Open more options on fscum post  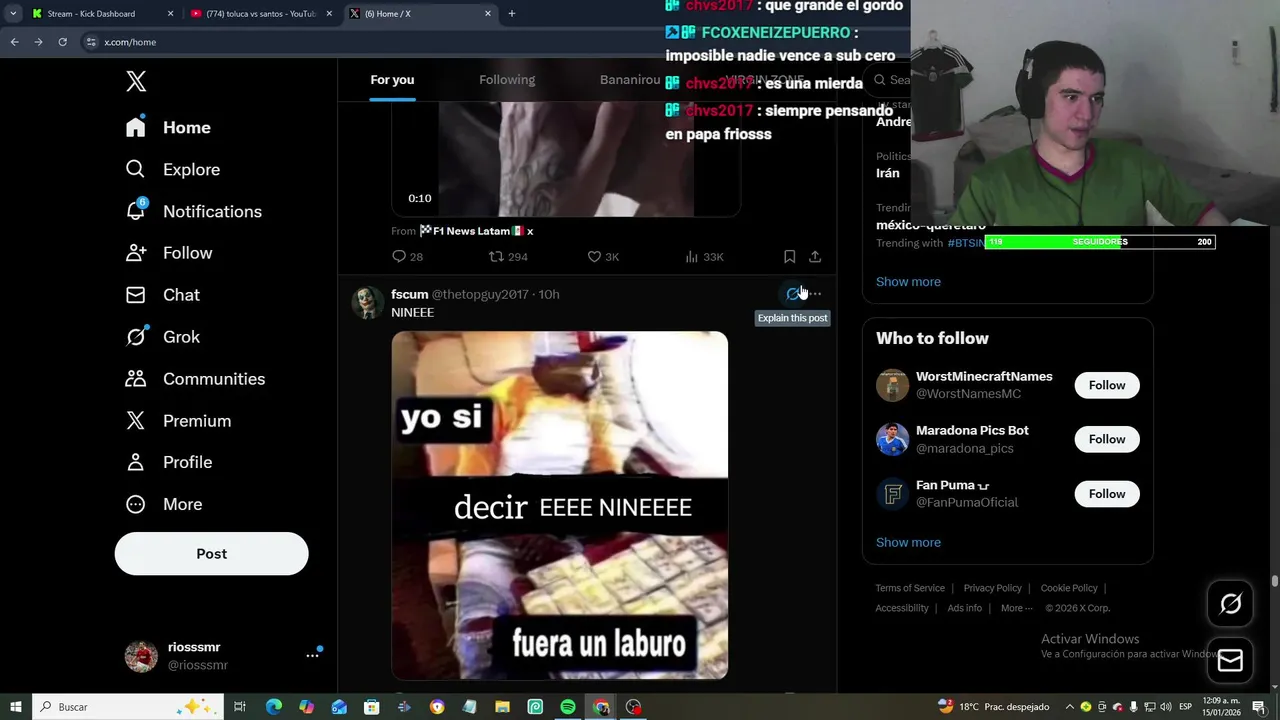coord(815,294)
